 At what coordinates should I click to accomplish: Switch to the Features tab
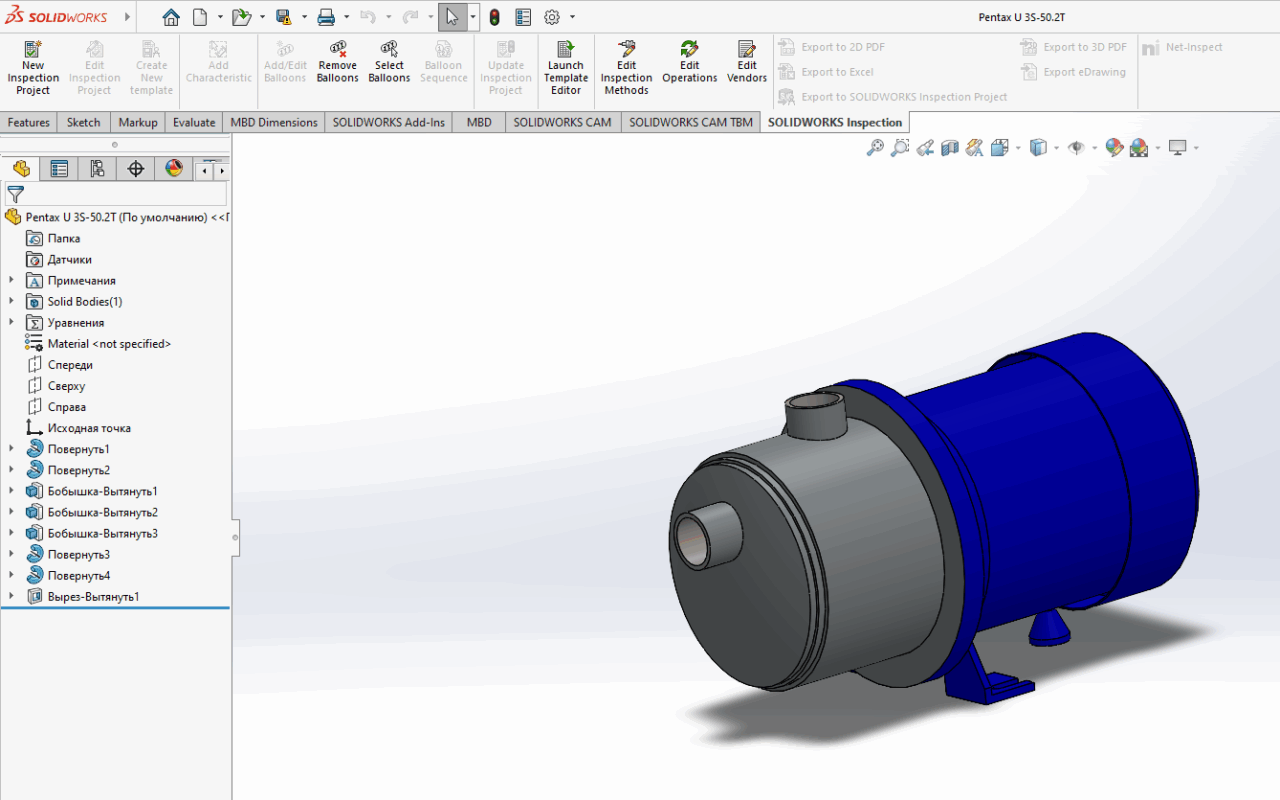(29, 122)
